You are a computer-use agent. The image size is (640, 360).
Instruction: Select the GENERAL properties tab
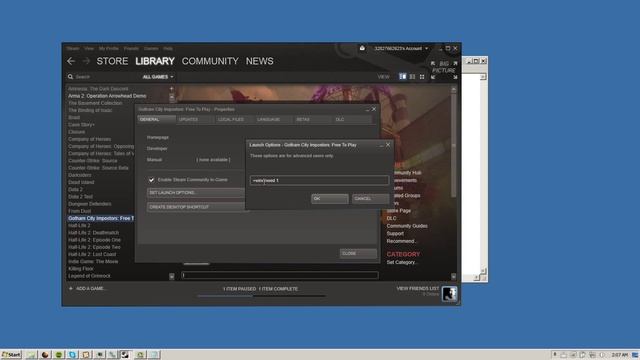pyautogui.click(x=156, y=120)
